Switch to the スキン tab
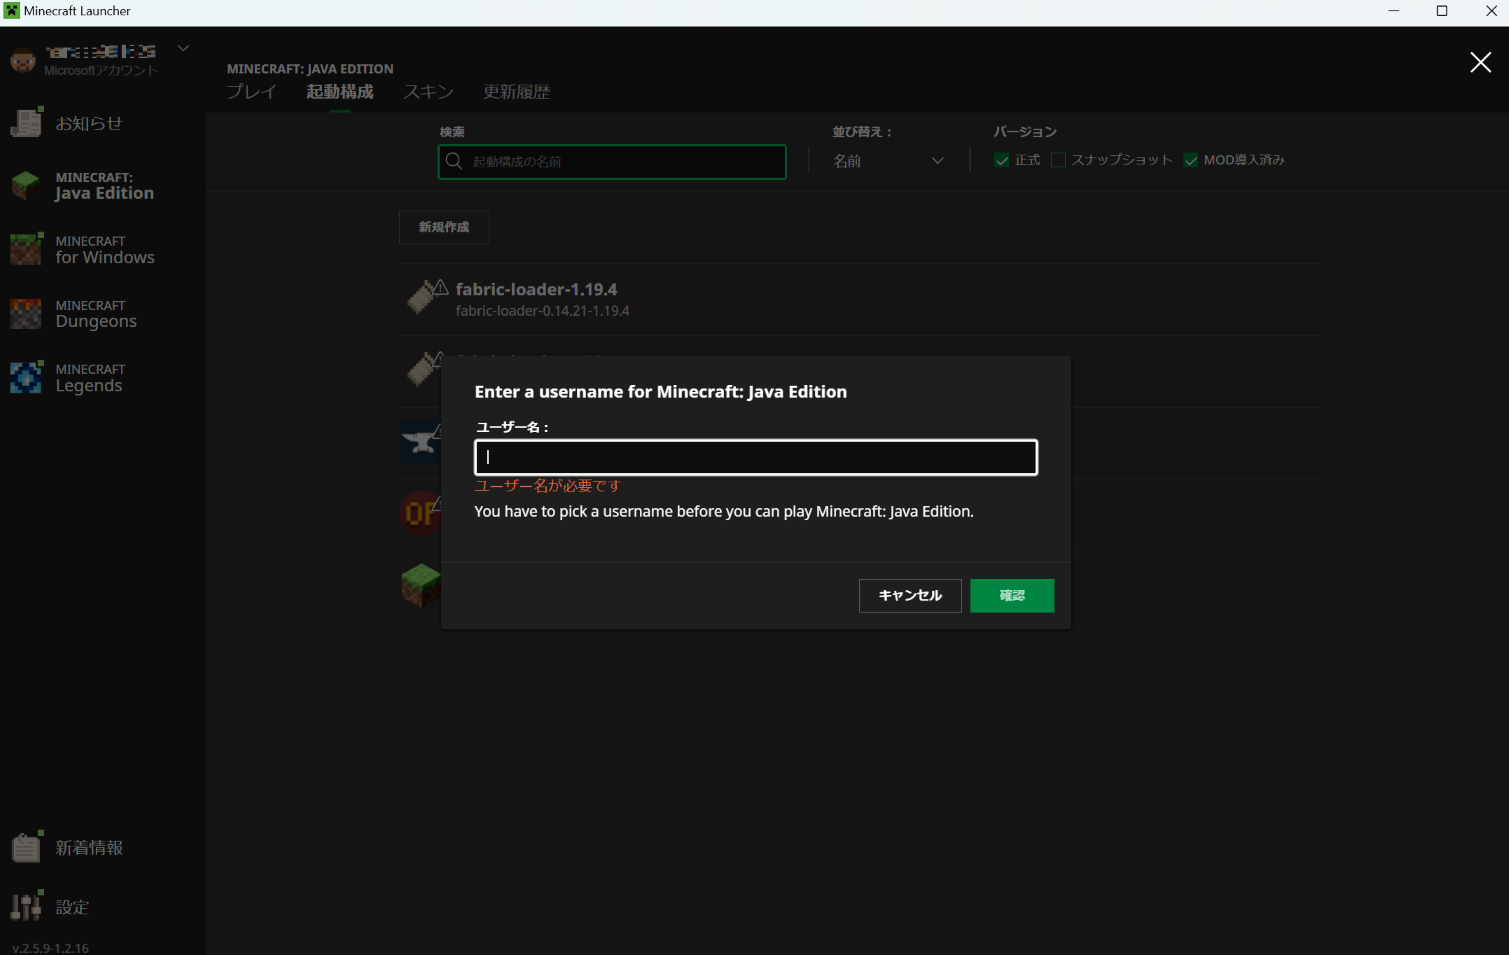Image resolution: width=1509 pixels, height=955 pixels. (428, 92)
